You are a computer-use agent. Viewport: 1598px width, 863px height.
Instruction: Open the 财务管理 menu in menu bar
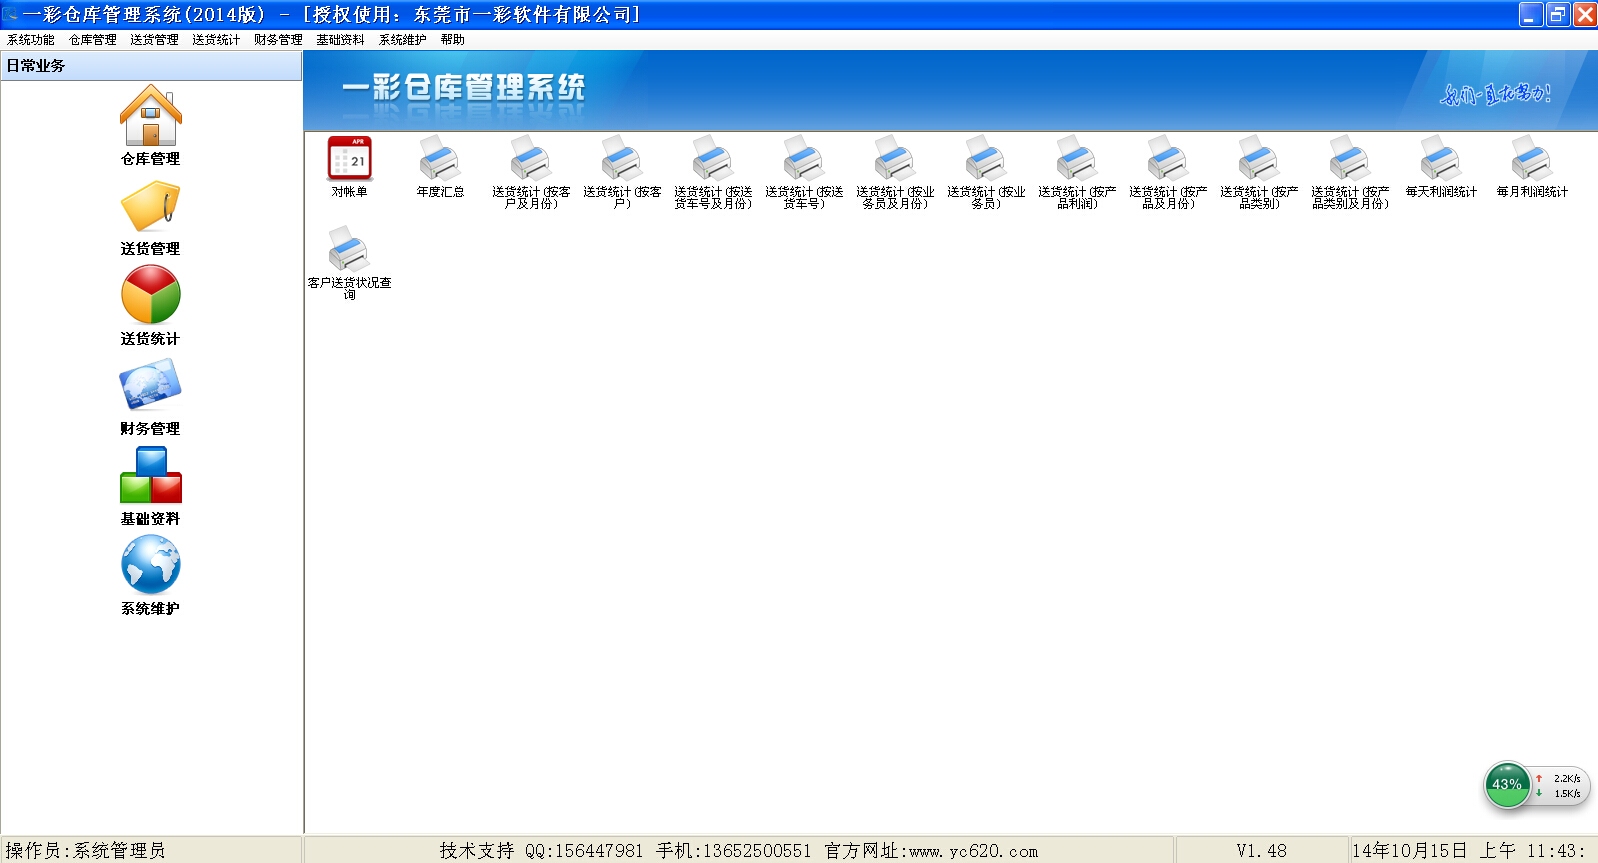click(x=279, y=40)
